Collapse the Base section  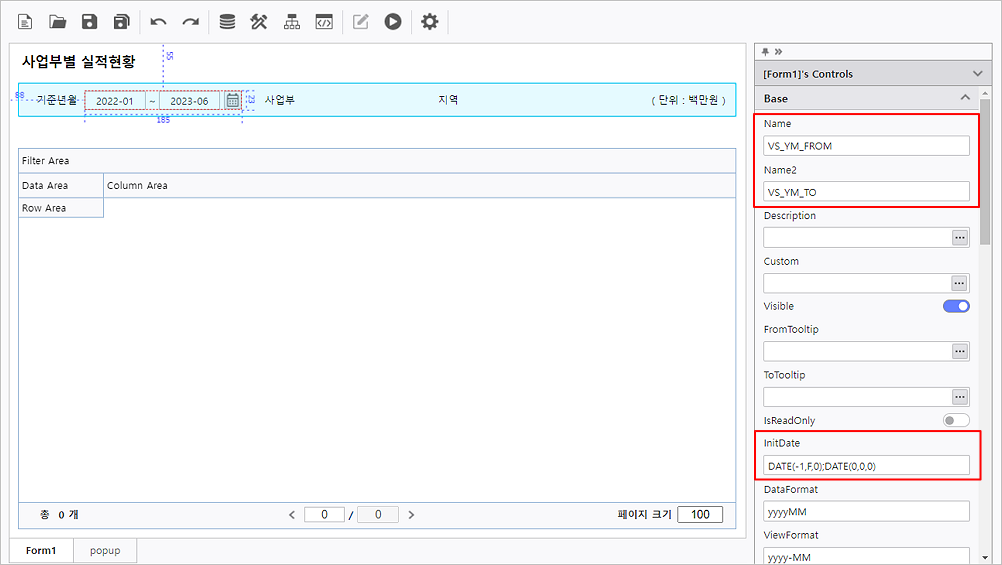click(965, 98)
